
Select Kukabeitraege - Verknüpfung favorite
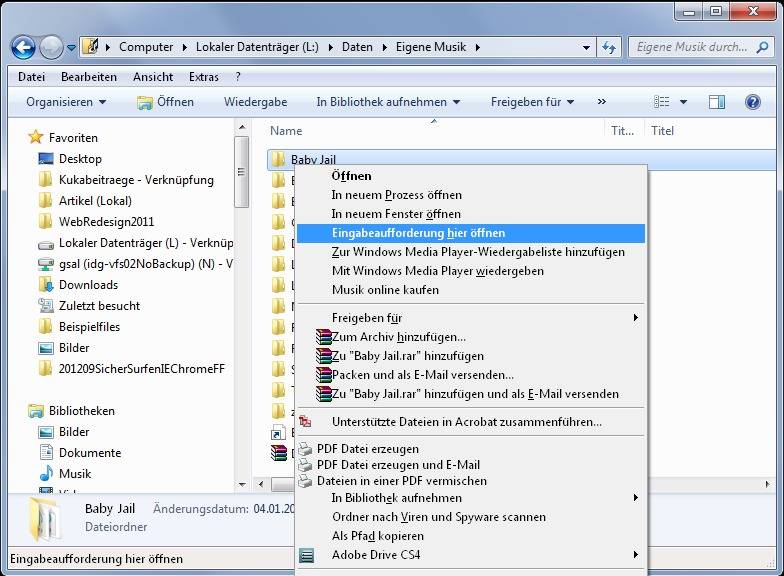click(136, 180)
